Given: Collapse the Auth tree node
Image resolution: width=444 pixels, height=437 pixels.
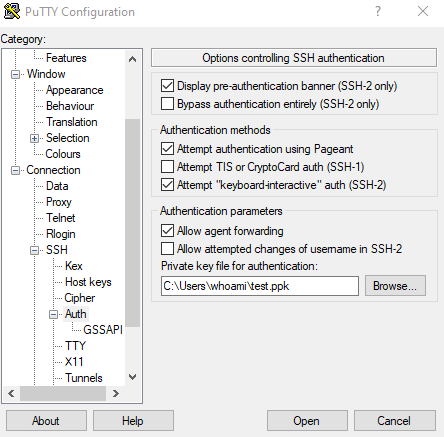Looking at the screenshot, I should (53, 314).
